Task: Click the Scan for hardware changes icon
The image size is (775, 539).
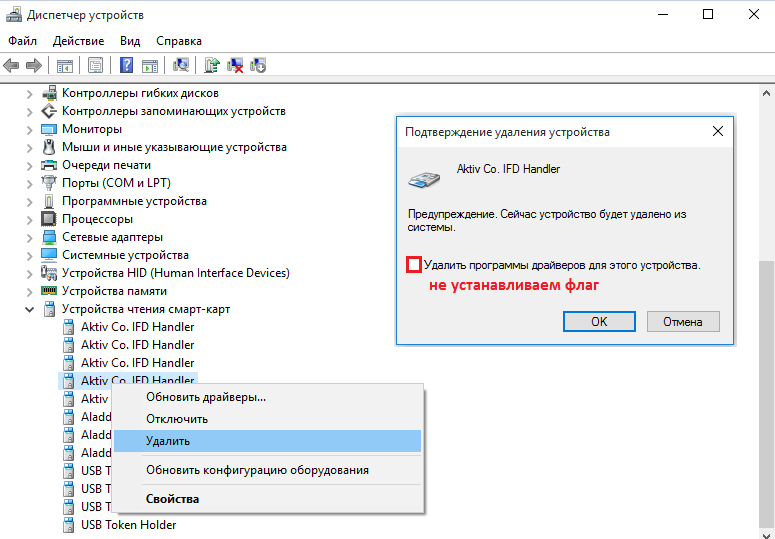Action: pos(181,66)
